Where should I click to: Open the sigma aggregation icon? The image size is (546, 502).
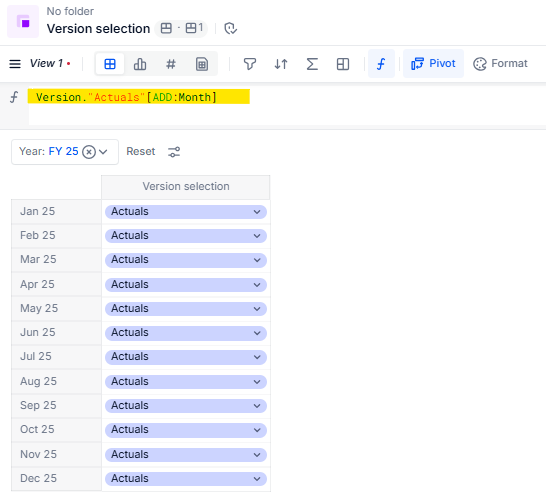point(312,64)
